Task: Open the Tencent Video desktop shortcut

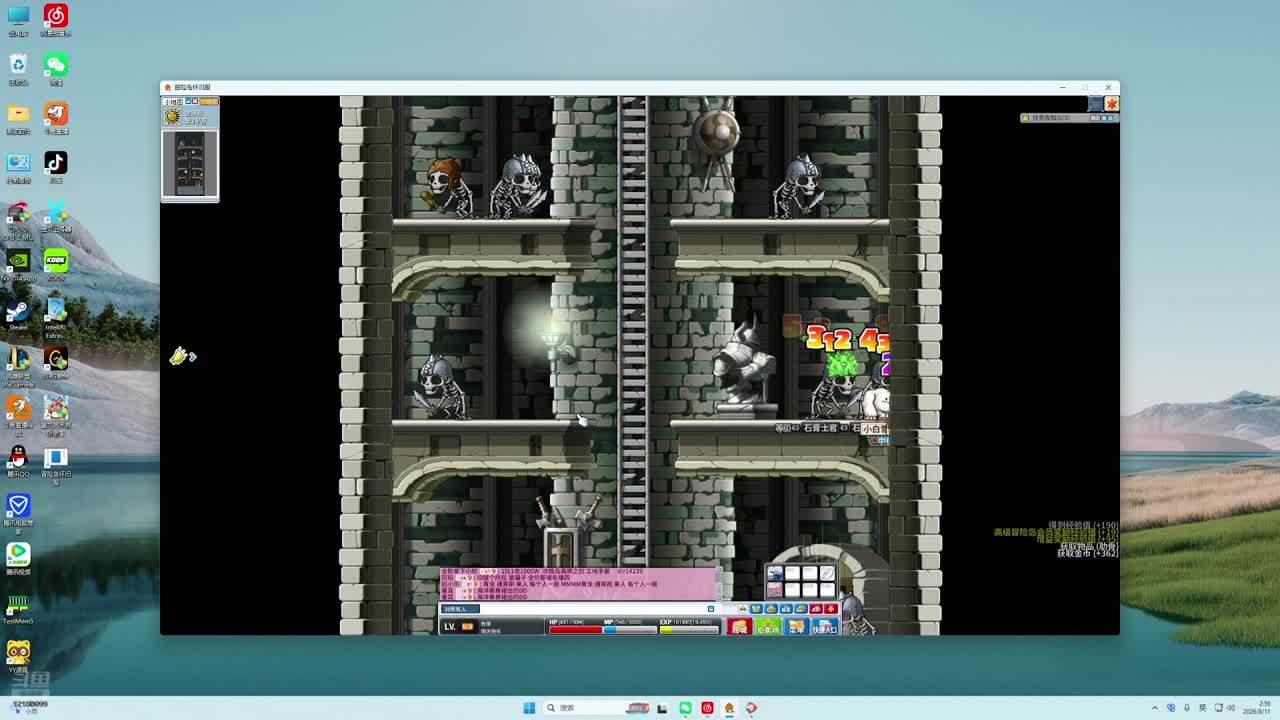Action: [18, 554]
